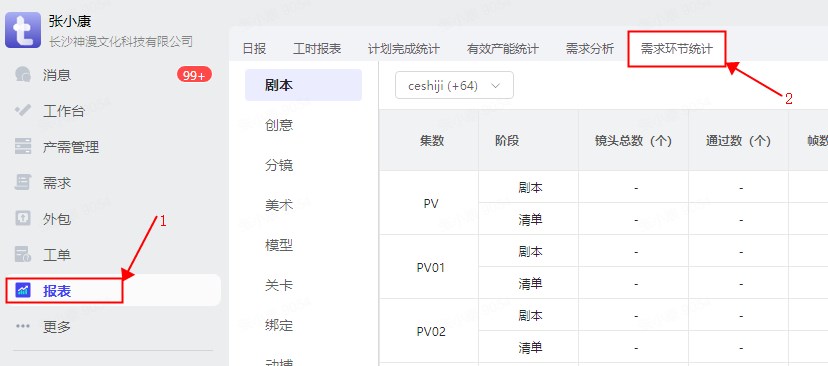This screenshot has width=828, height=366.
Task: Click the app logo avatar icon
Action: [23, 30]
